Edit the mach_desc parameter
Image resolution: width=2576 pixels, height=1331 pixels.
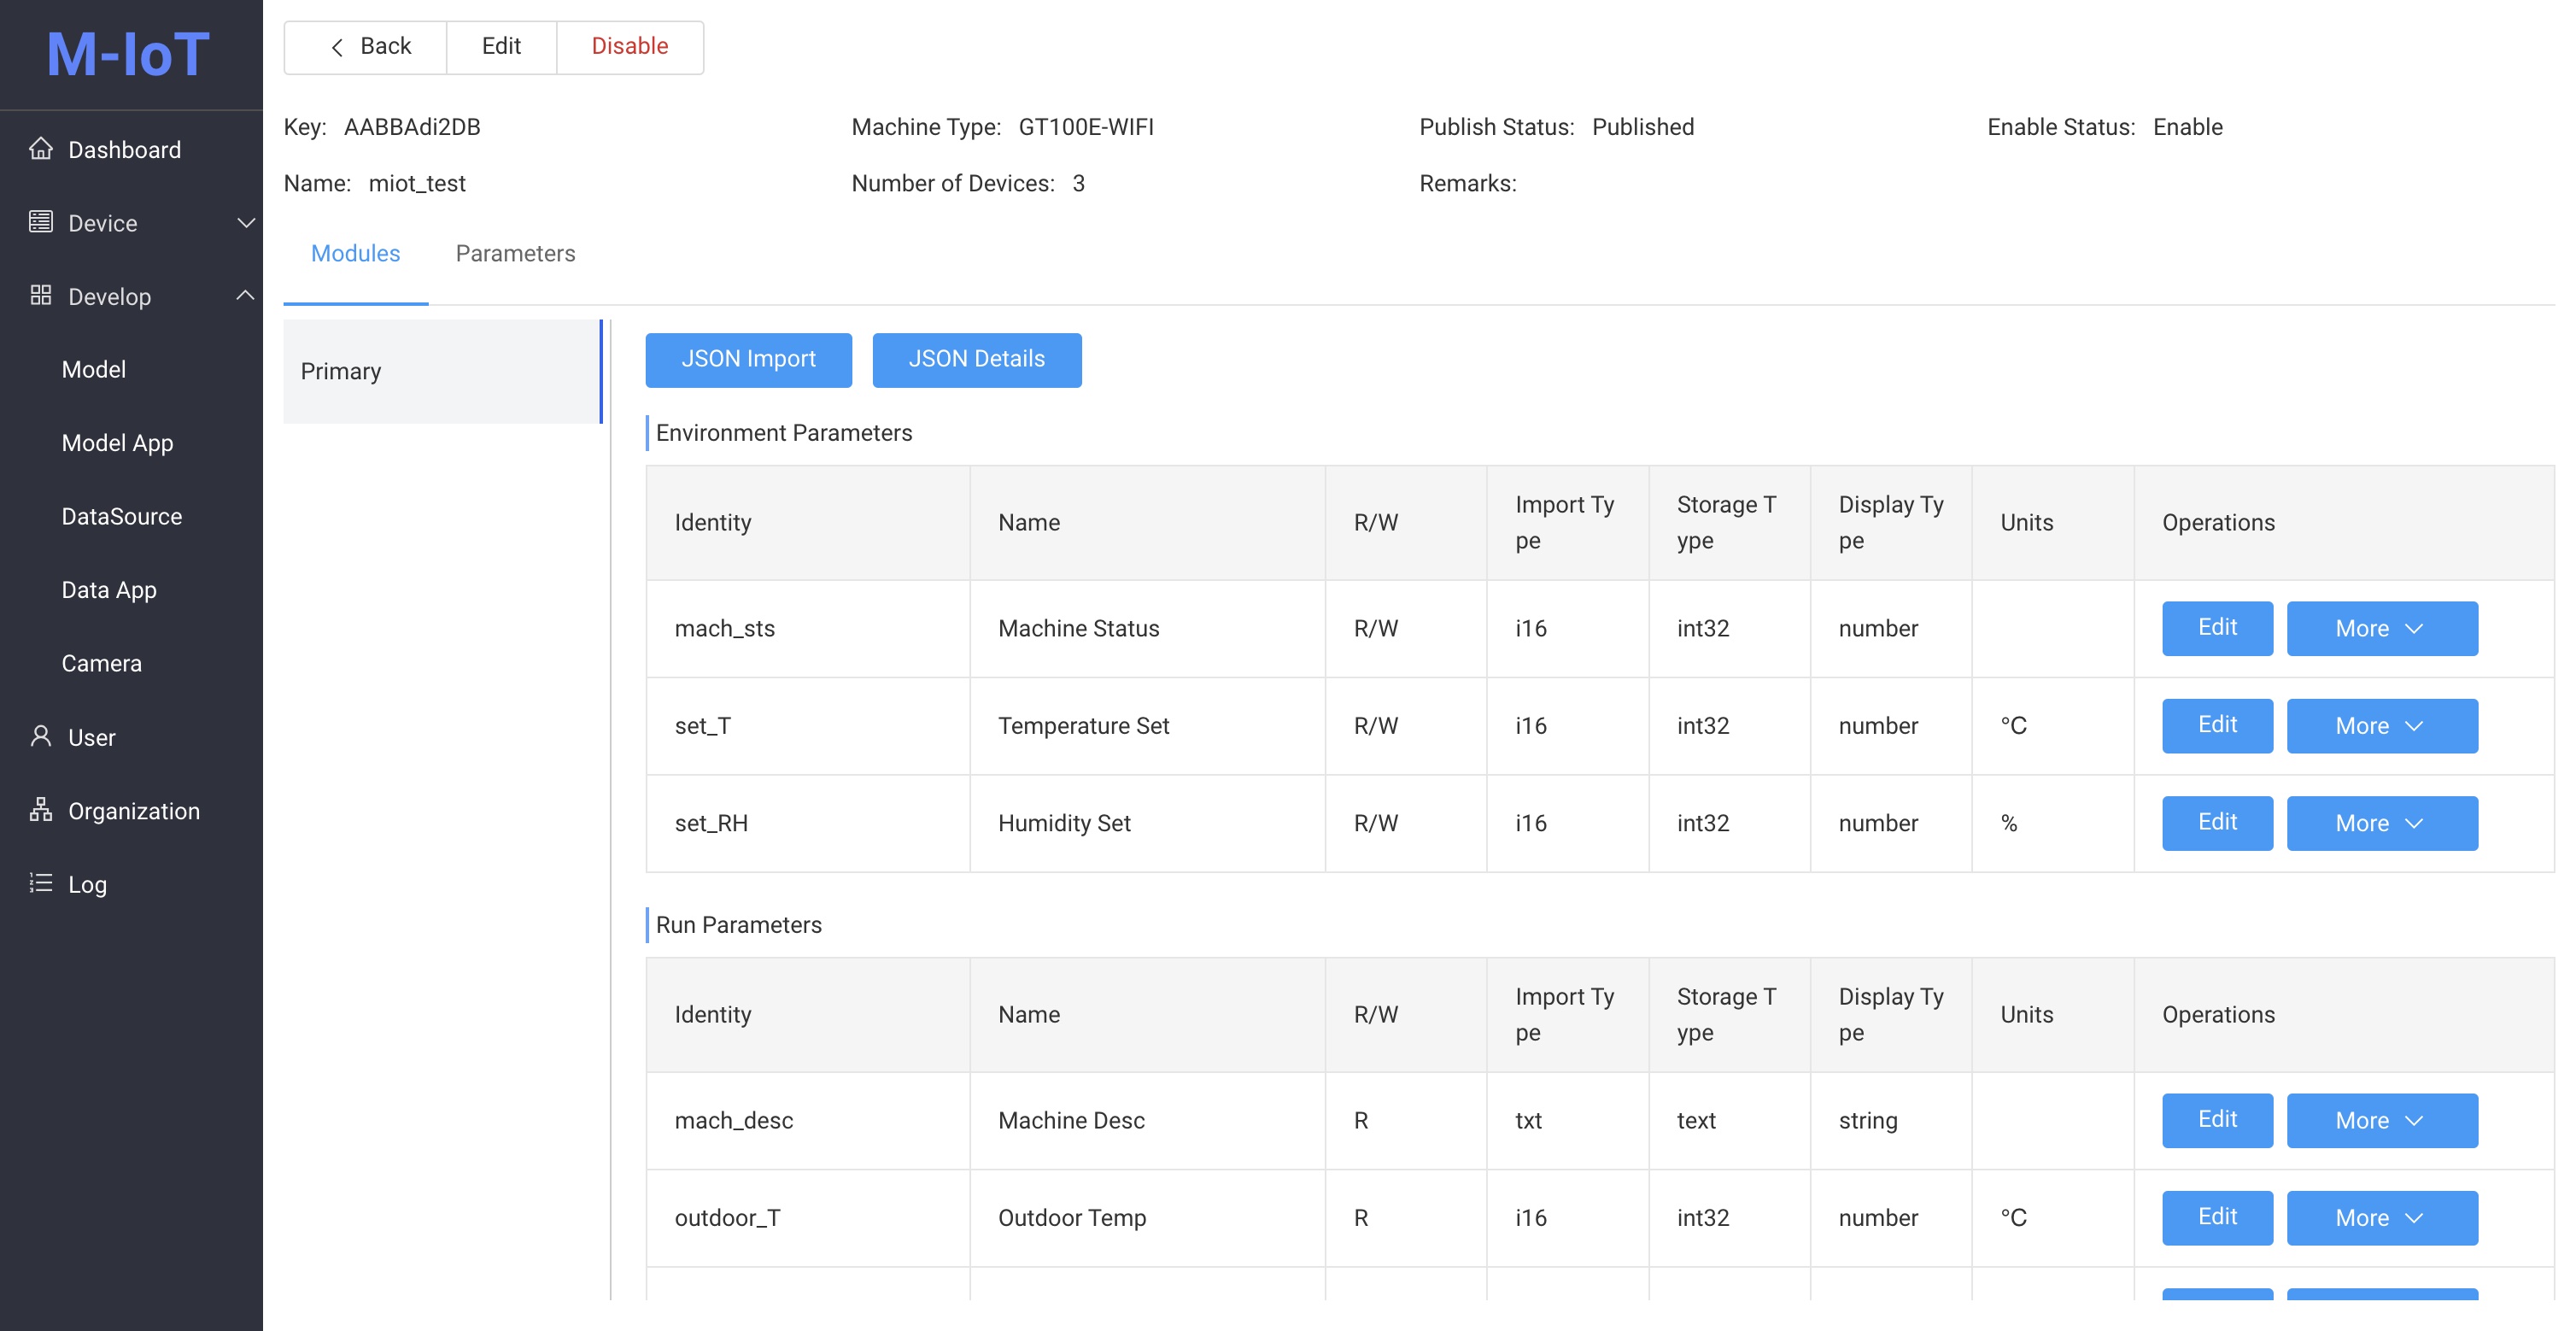click(x=2217, y=1120)
